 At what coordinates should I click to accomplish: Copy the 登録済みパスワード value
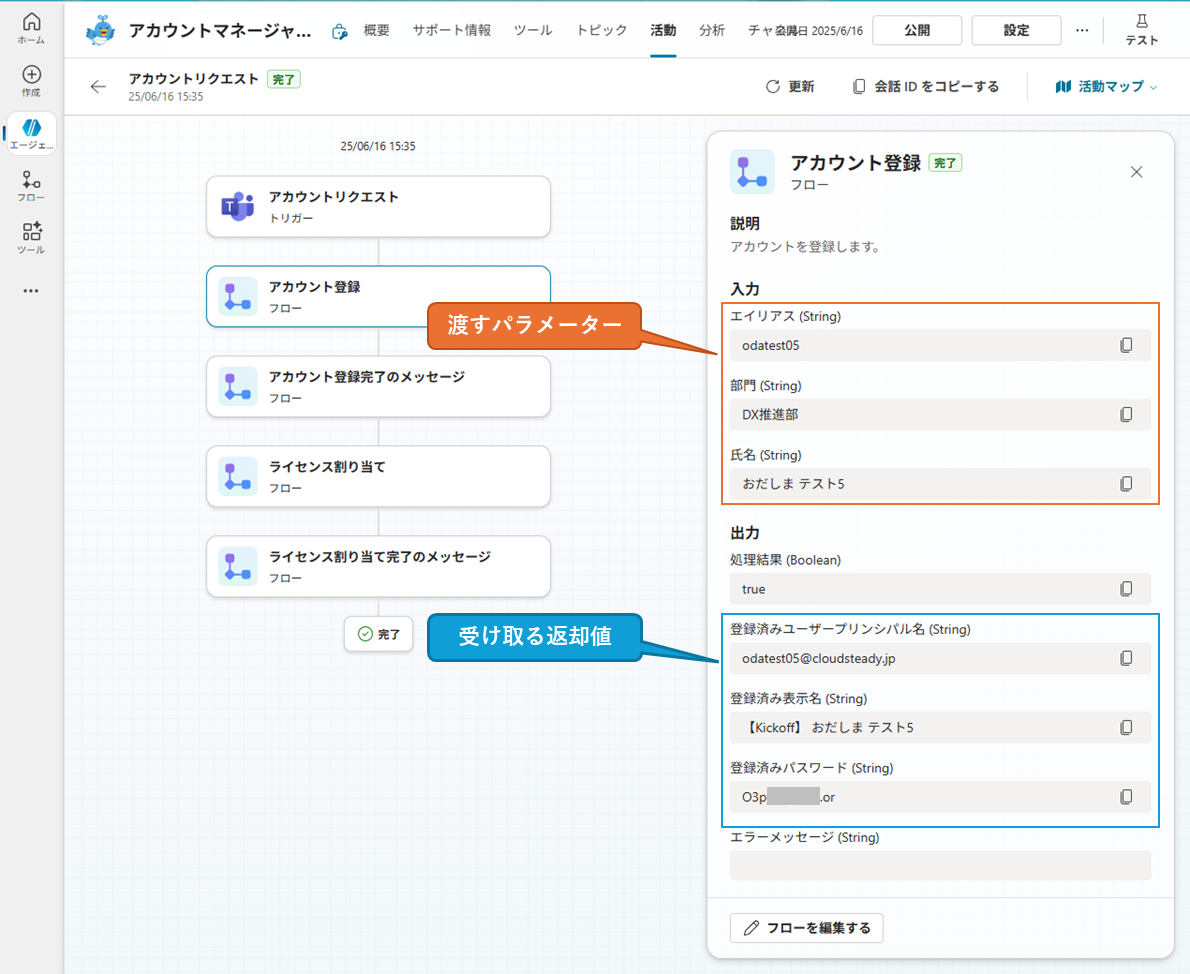(1126, 797)
